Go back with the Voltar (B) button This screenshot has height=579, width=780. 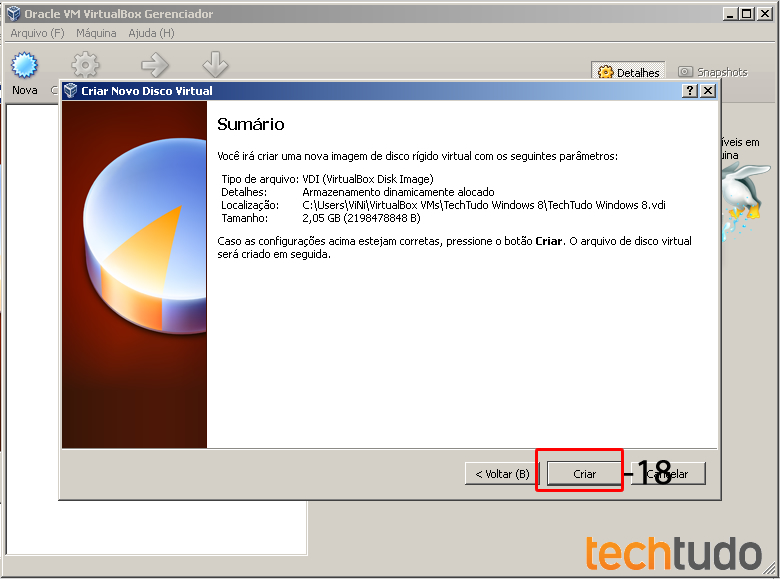click(x=502, y=474)
